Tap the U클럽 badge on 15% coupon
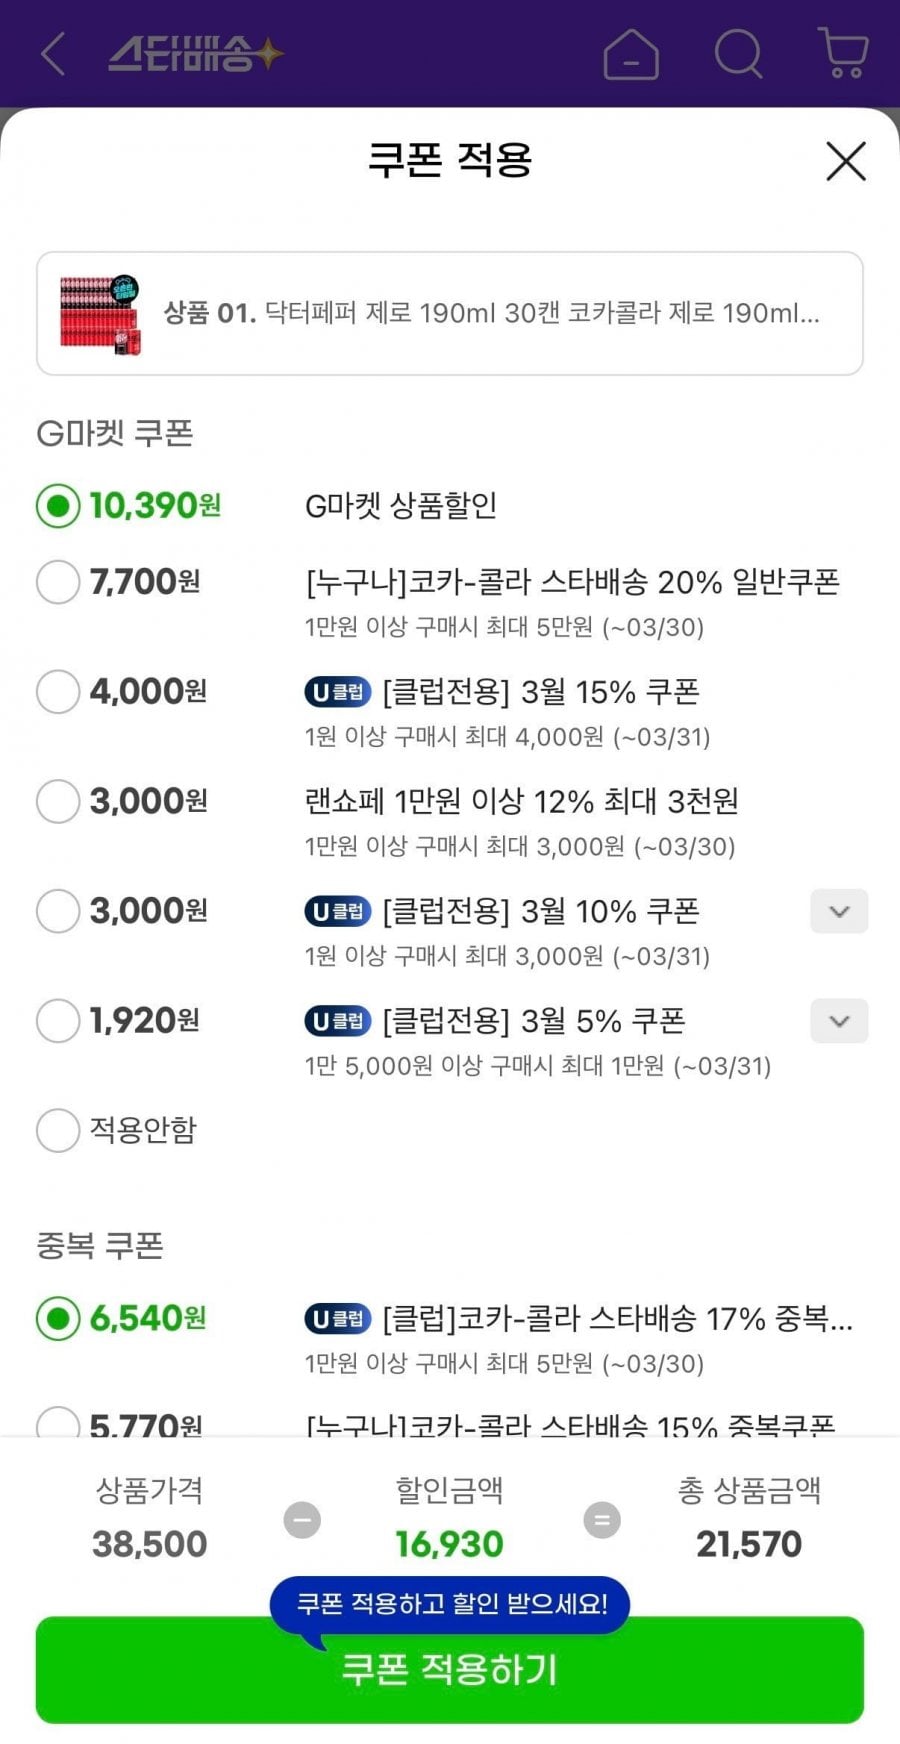This screenshot has height=1744, width=900. click(x=337, y=691)
